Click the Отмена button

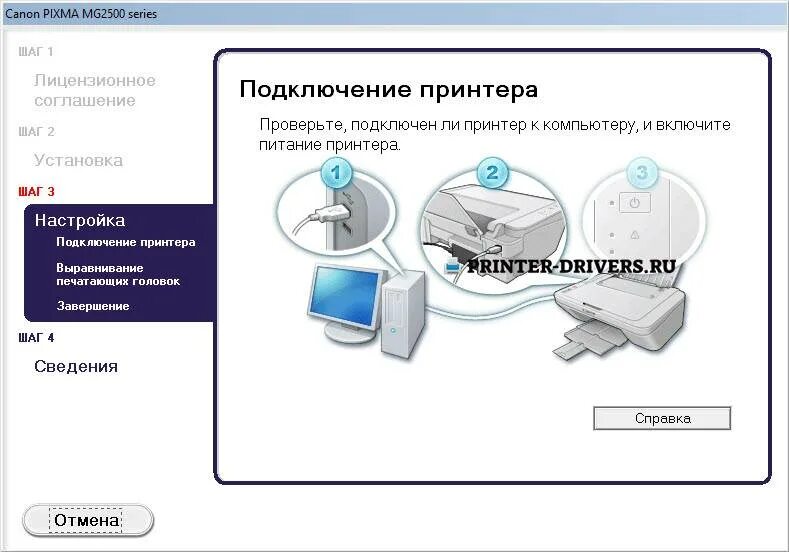[x=88, y=520]
